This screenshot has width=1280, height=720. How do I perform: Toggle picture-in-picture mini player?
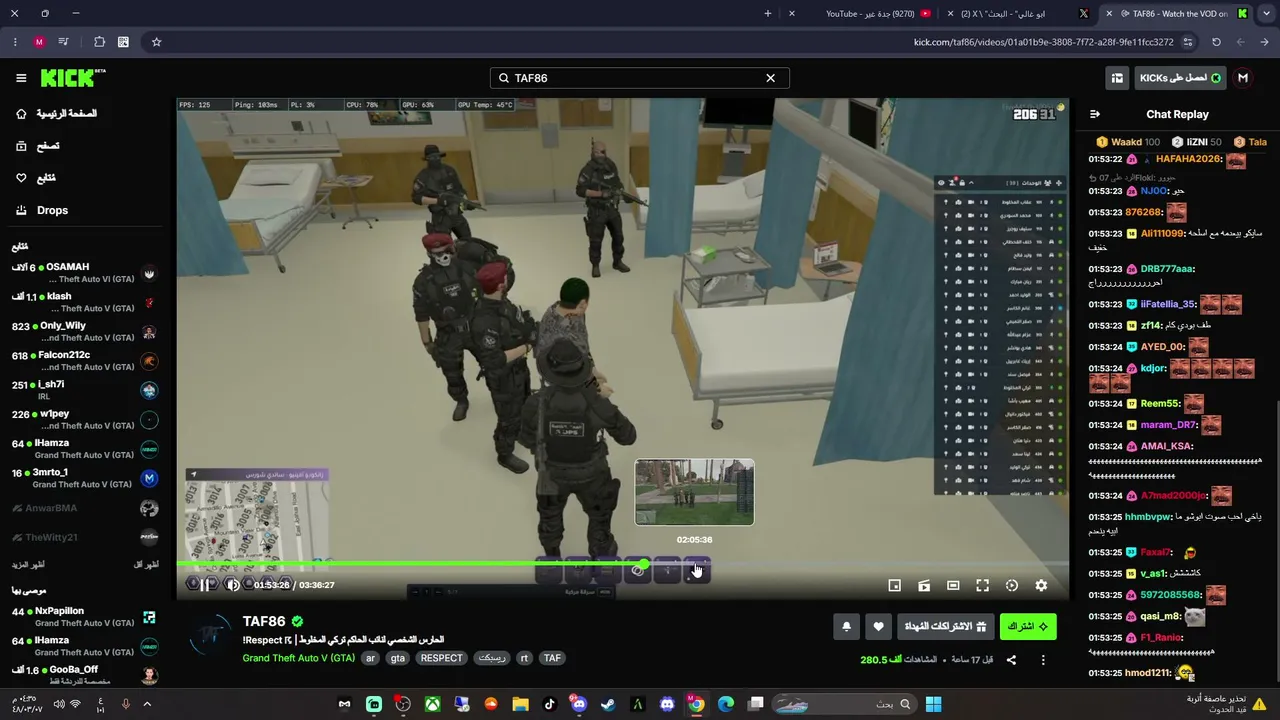pyautogui.click(x=895, y=585)
